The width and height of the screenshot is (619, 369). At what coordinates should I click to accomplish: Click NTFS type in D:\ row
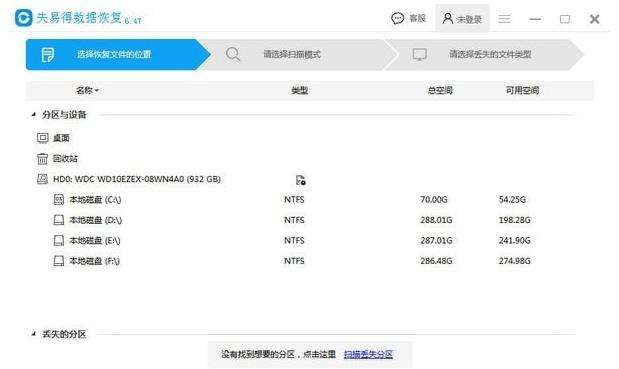[294, 220]
